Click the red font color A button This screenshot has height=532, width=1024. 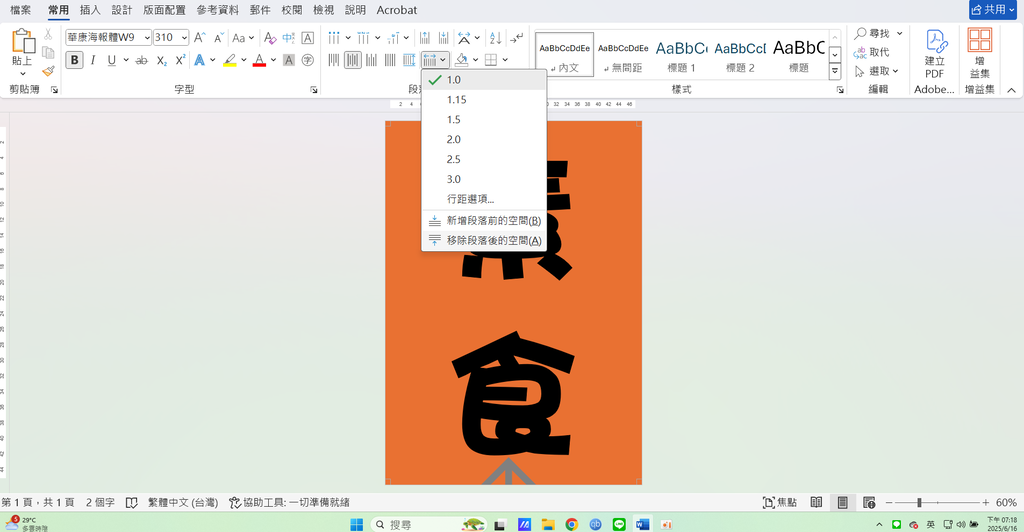pyautogui.click(x=259, y=60)
